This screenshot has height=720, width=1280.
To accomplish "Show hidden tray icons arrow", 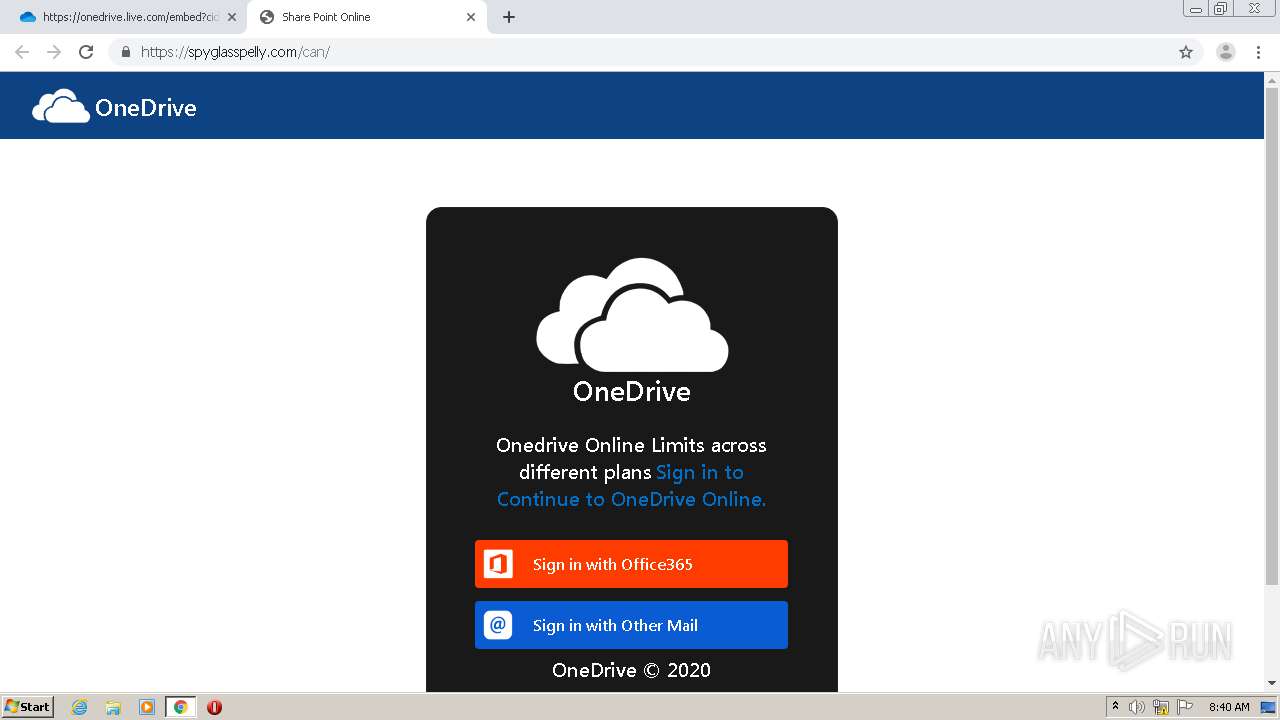I will point(1115,706).
